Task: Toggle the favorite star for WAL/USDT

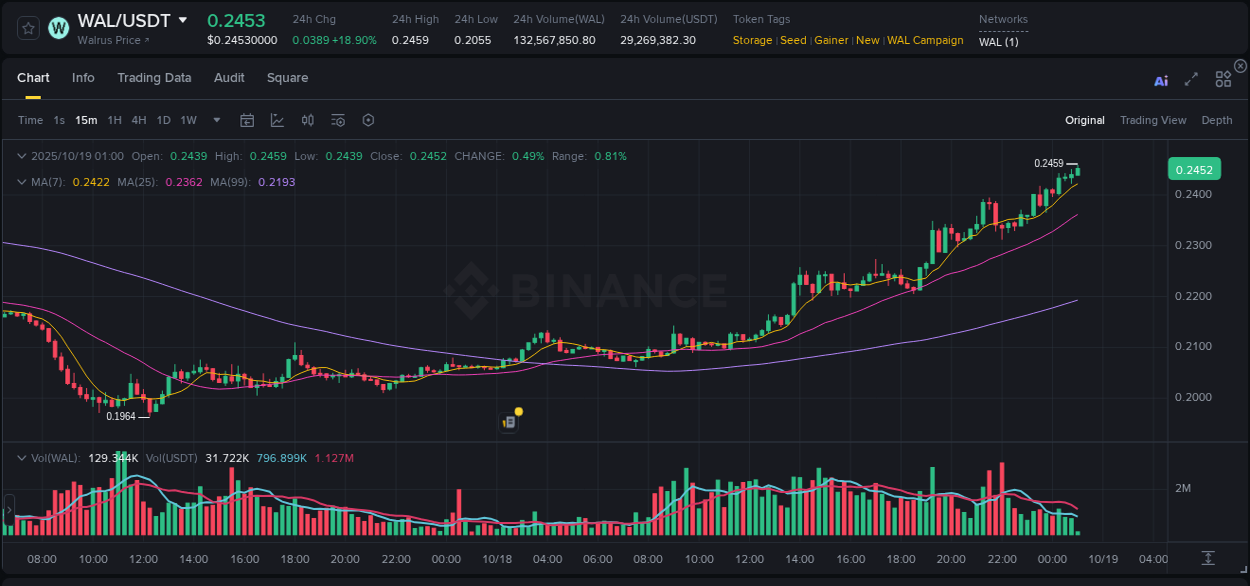Action: [27, 28]
